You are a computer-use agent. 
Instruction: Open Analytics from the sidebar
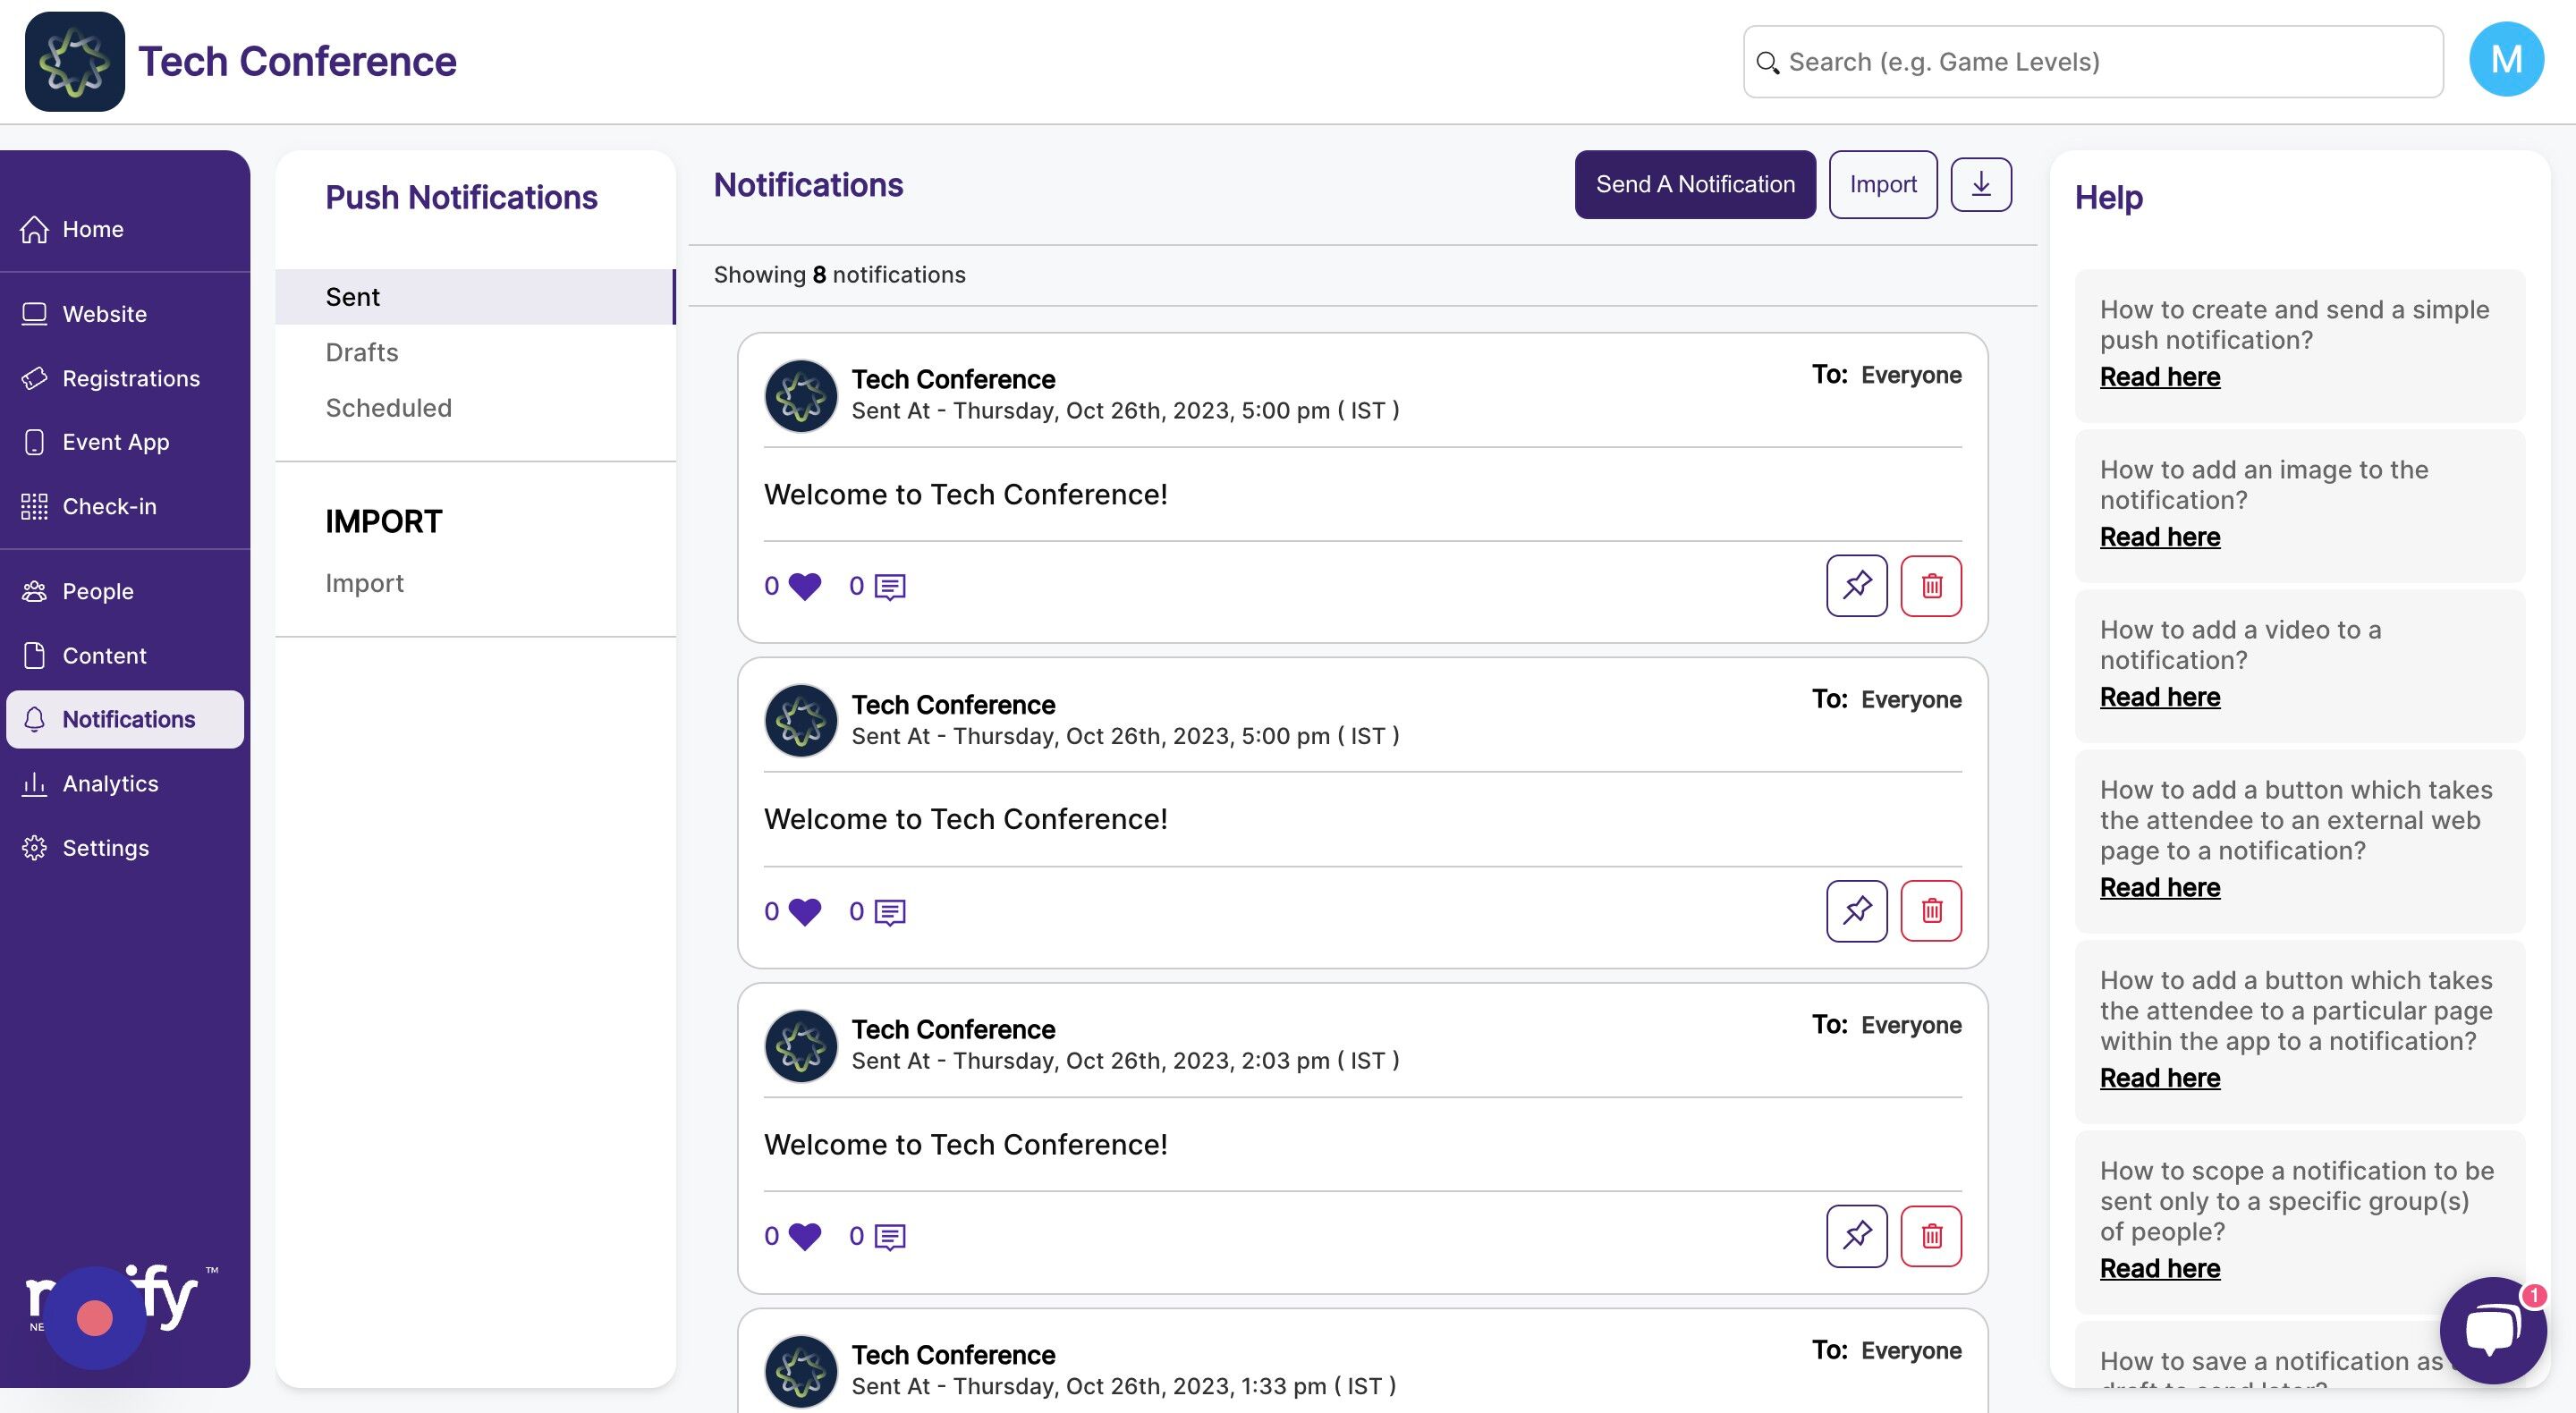click(x=110, y=783)
